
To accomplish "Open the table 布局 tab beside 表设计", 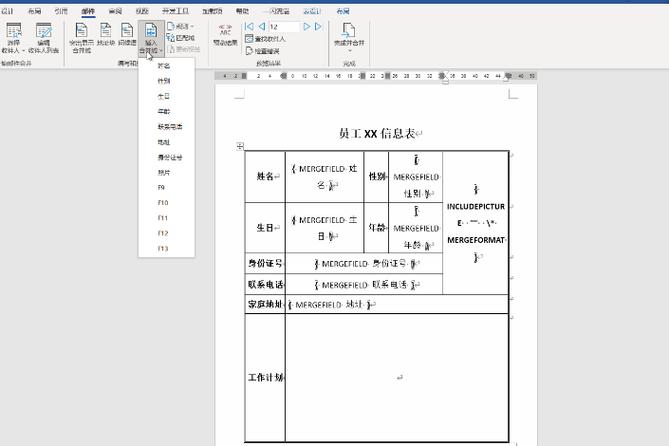I will tap(343, 11).
